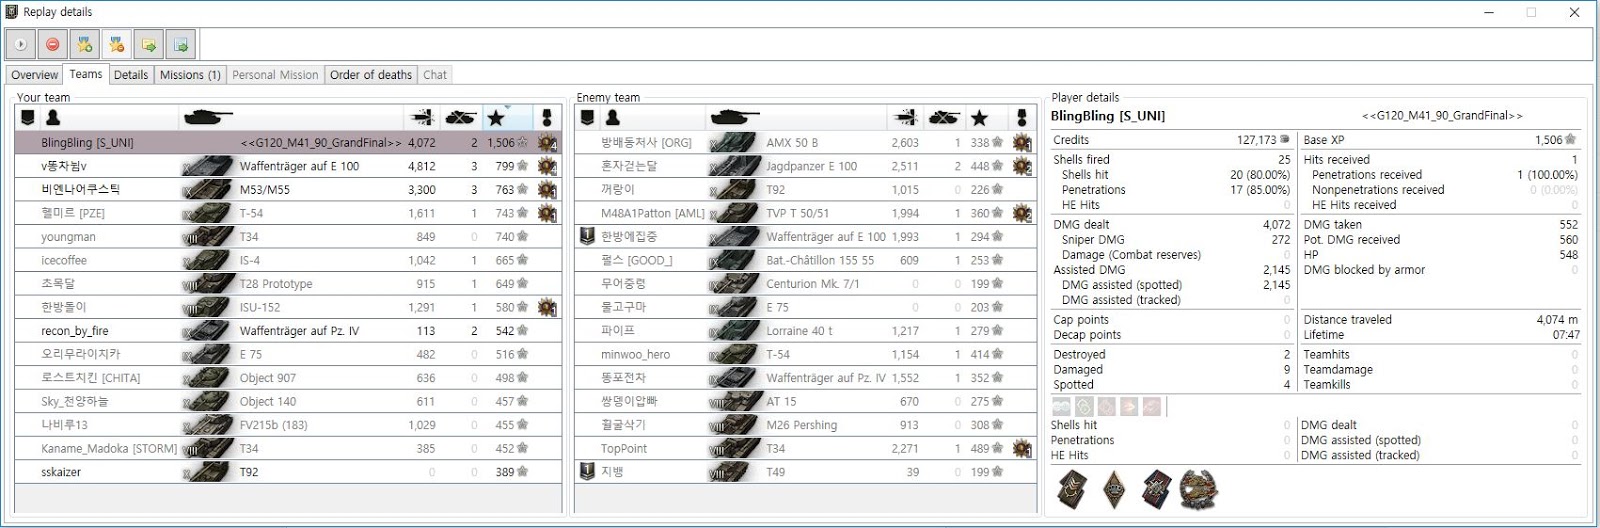
Task: Sort Enemy team by kills icon column
Action: [x=944, y=118]
